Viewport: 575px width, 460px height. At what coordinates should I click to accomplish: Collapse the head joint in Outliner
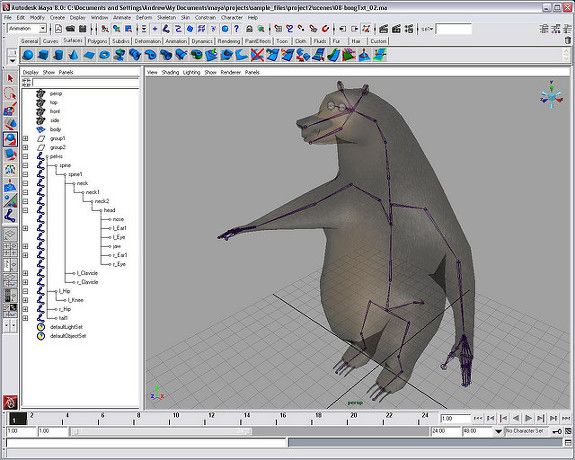tap(25, 210)
